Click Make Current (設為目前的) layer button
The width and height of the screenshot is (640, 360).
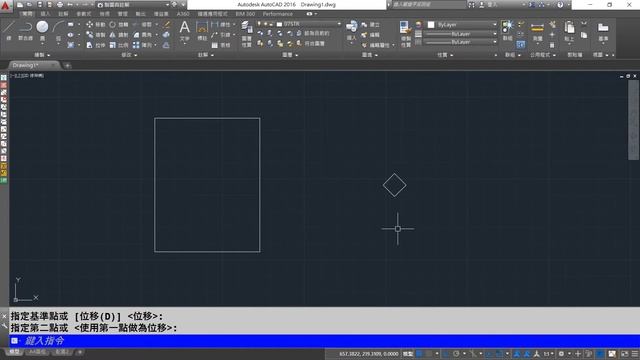[313, 33]
